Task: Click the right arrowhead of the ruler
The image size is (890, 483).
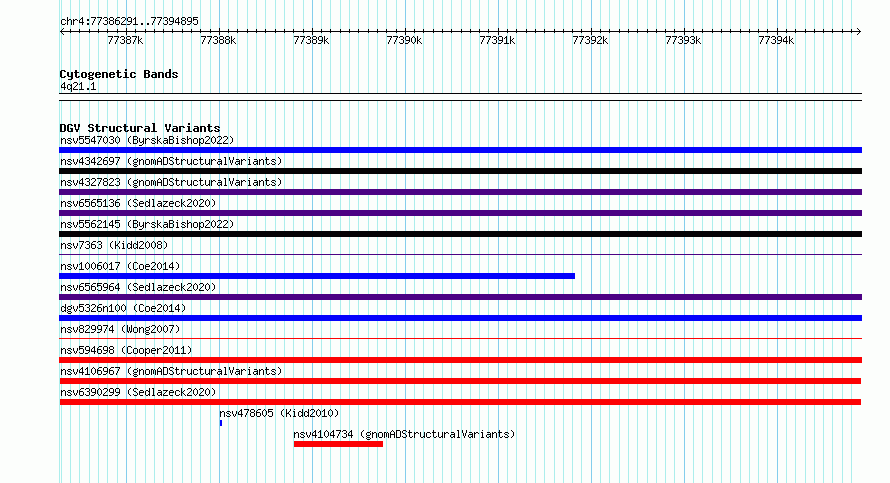Action: tap(859, 31)
